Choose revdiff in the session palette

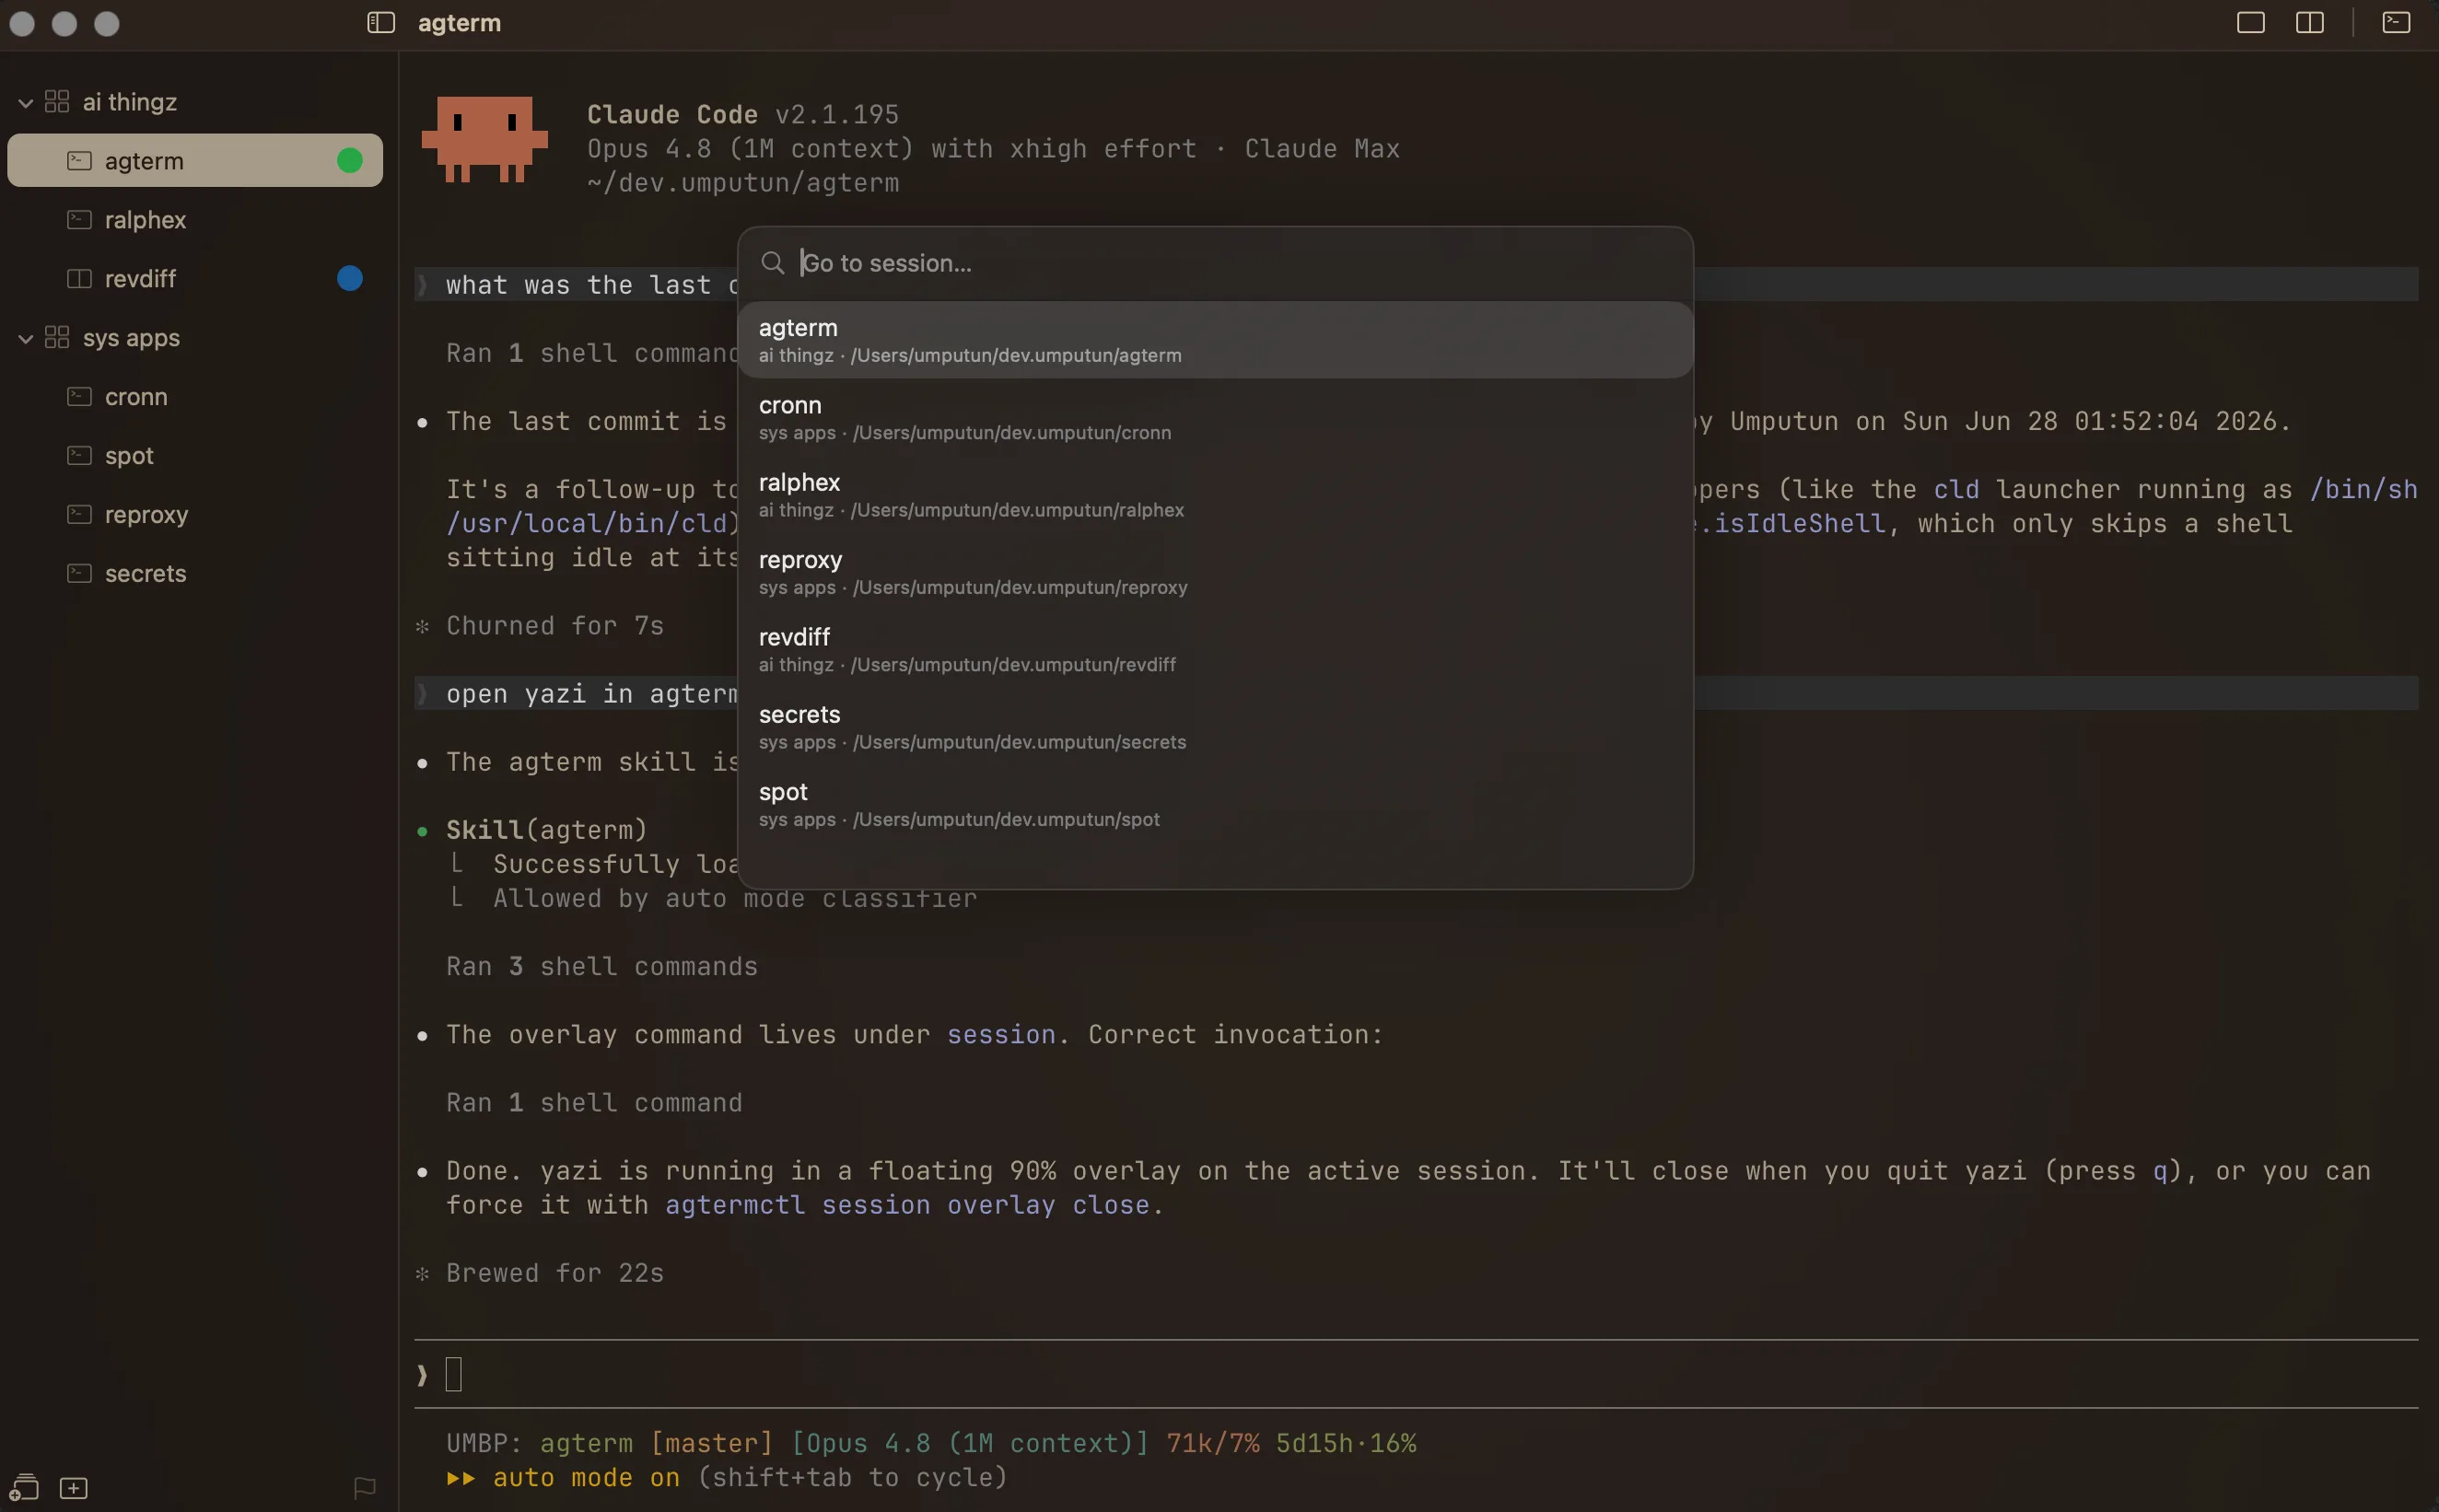(1215, 649)
